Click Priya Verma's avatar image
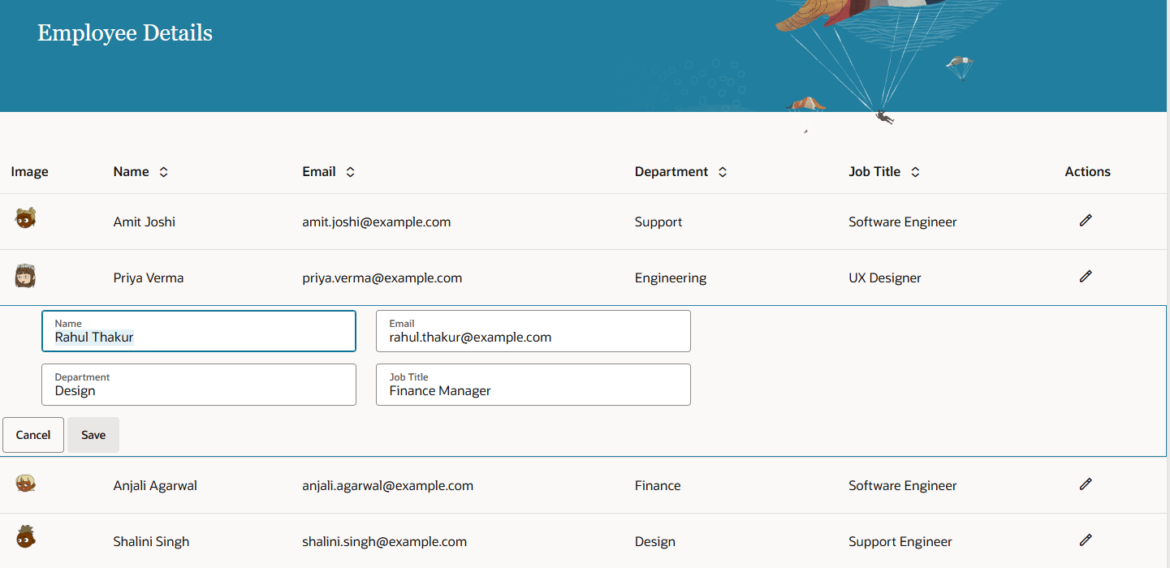This screenshot has height=568, width=1170. coord(25,276)
